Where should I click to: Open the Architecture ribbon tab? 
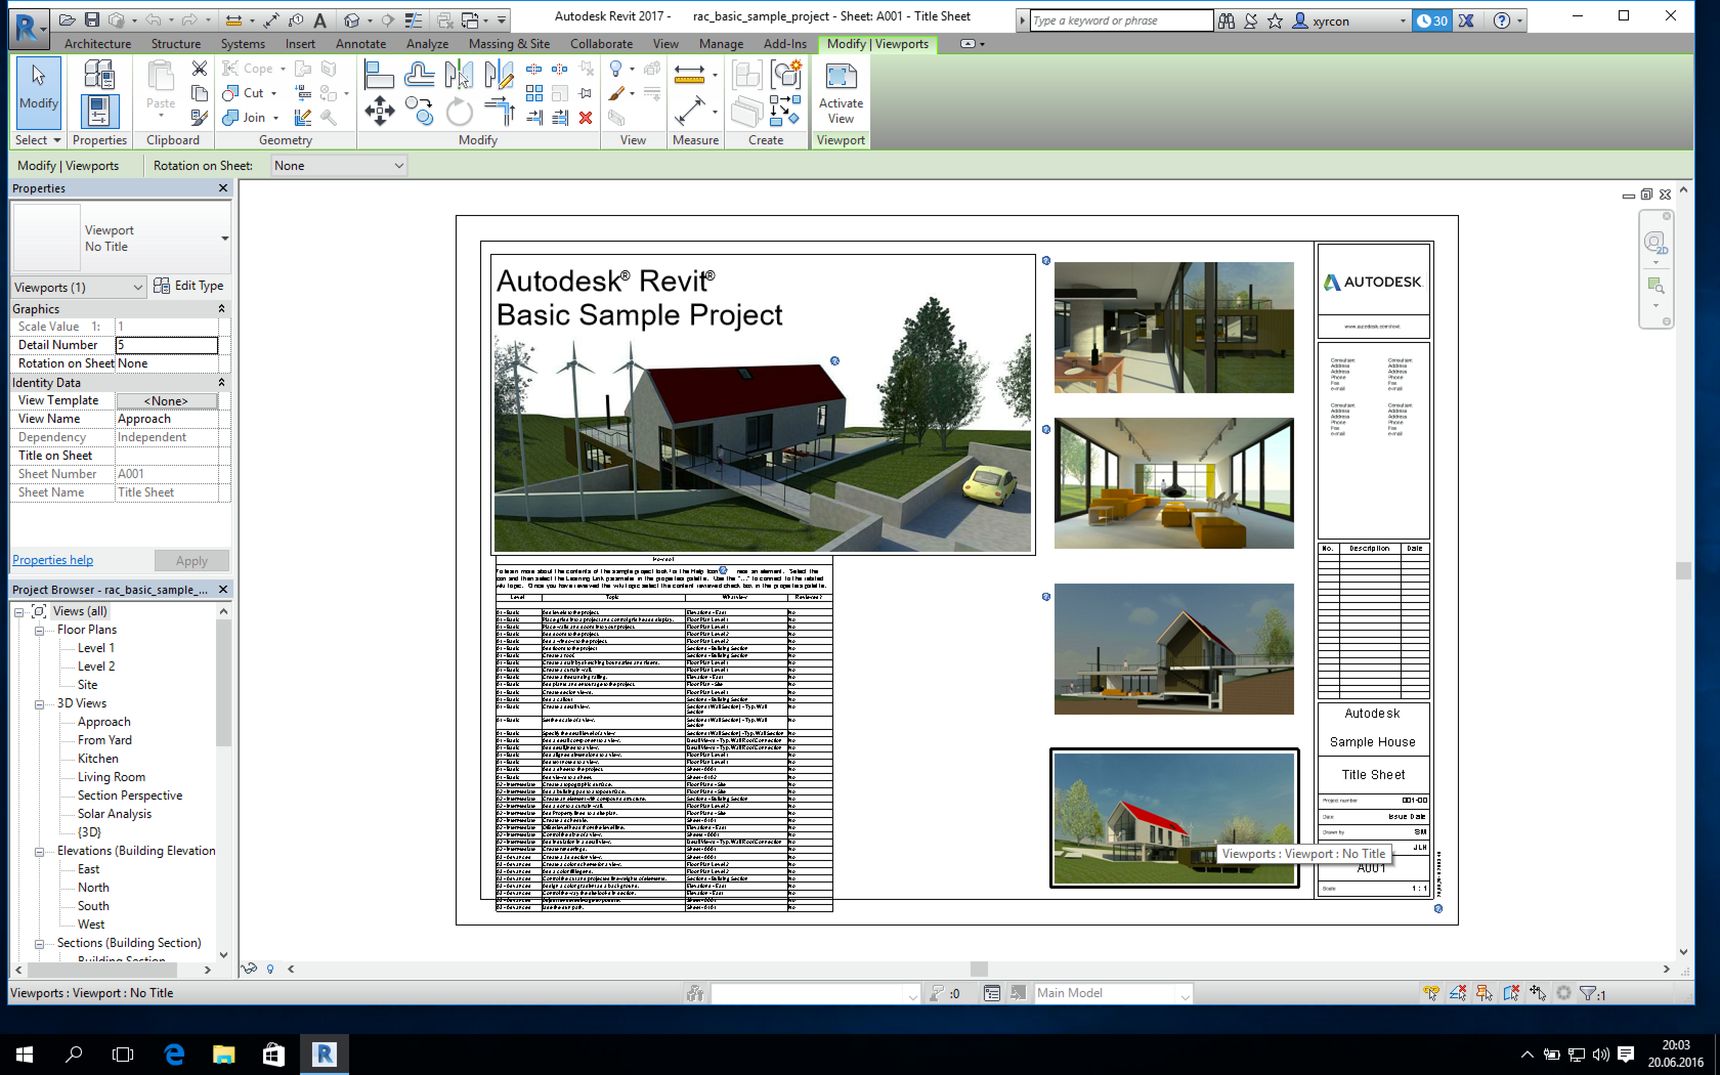tap(98, 44)
